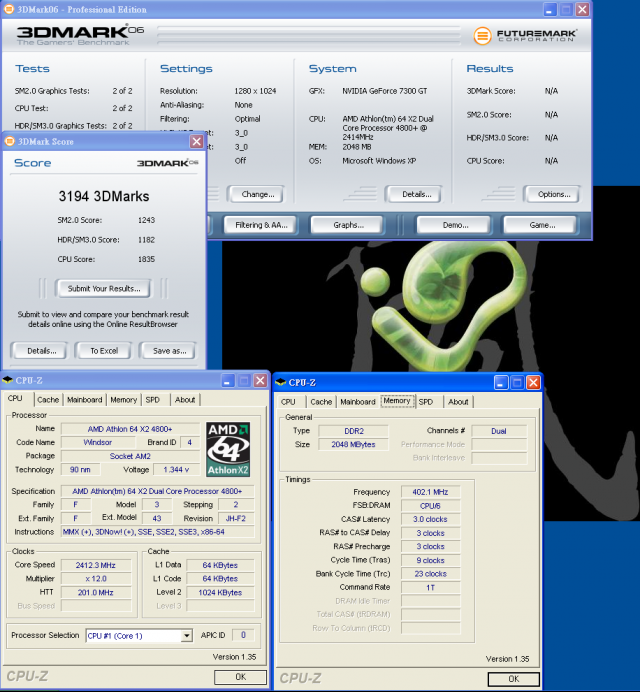Click the 3DMark06 title bar app icon
This screenshot has height=692, width=640.
pos(8,9)
